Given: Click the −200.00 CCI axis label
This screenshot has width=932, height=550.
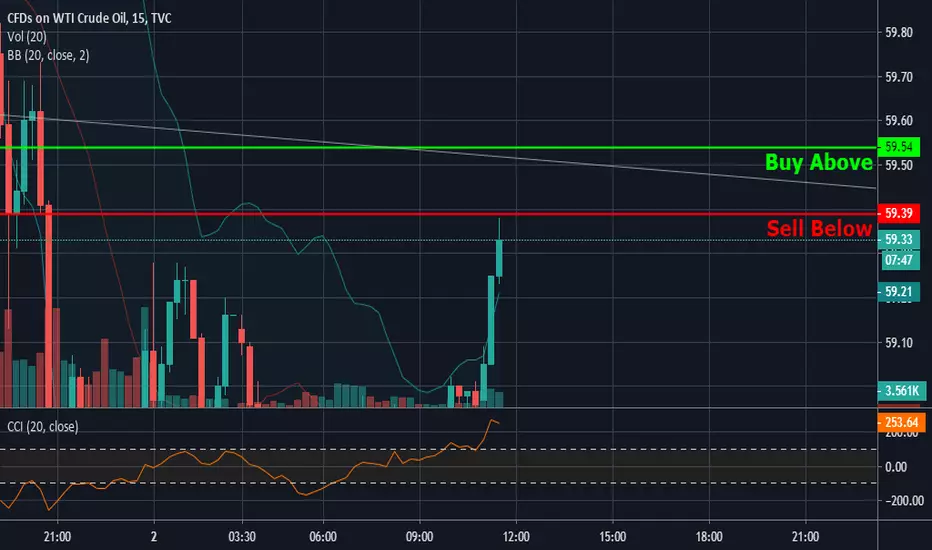Looking at the screenshot, I should 904,501.
